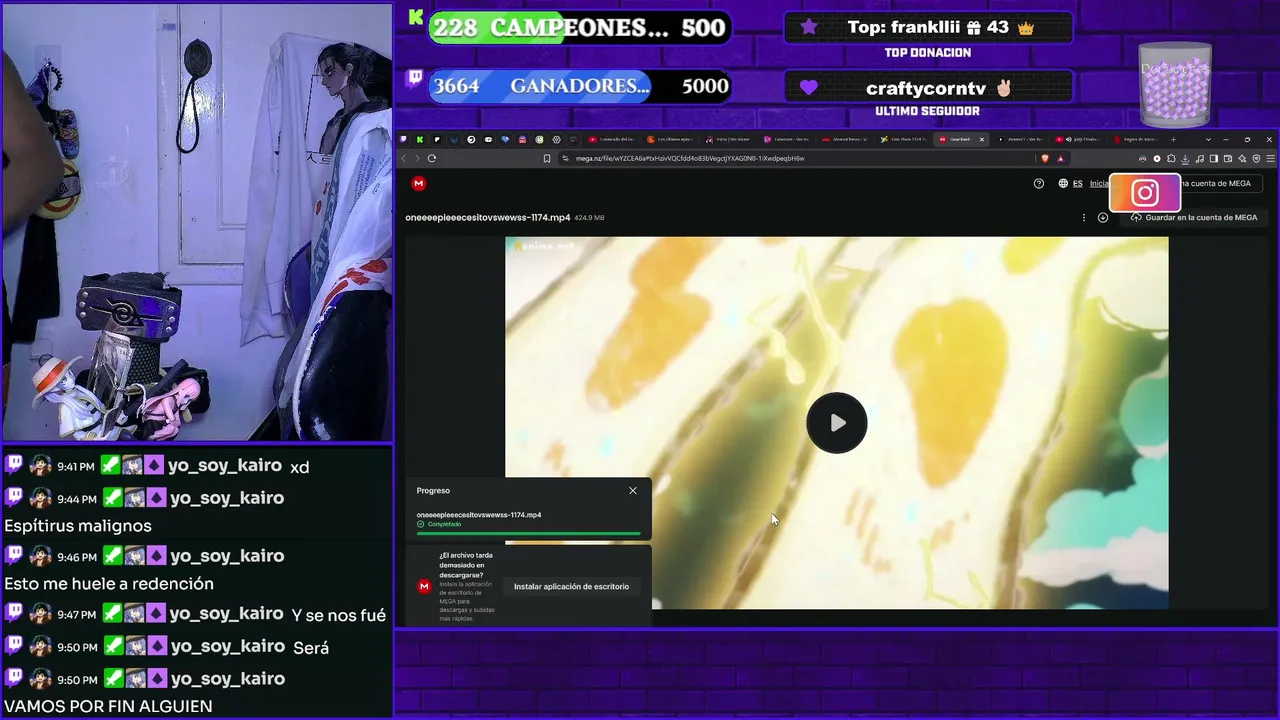Viewport: 1280px width, 720px height.
Task: Open the browser hamburger menu
Action: pyautogui.click(x=1271, y=158)
